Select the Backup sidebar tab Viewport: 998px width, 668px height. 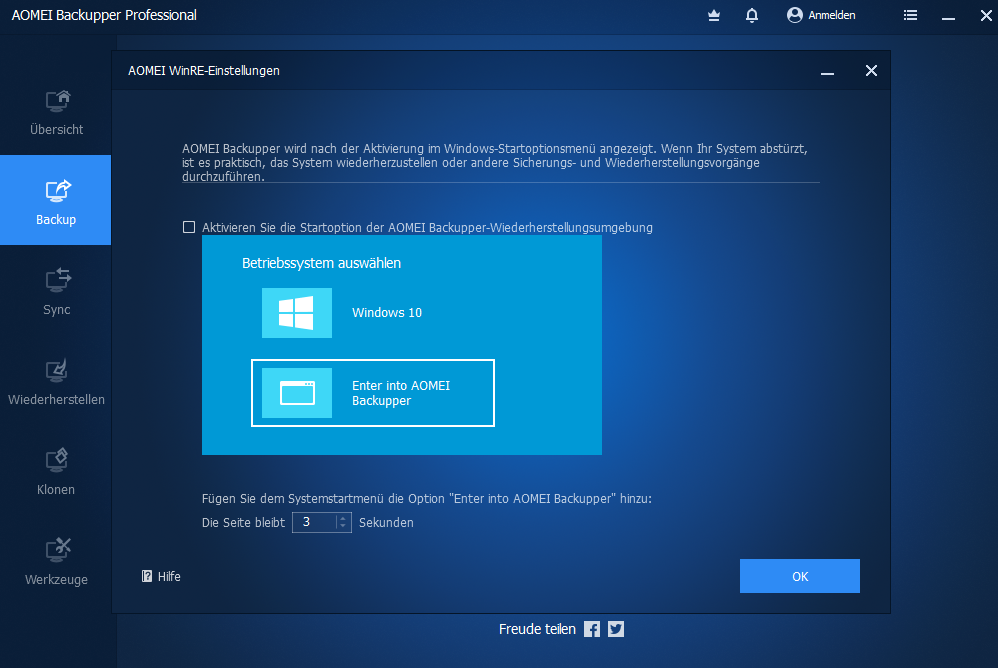pyautogui.click(x=56, y=200)
